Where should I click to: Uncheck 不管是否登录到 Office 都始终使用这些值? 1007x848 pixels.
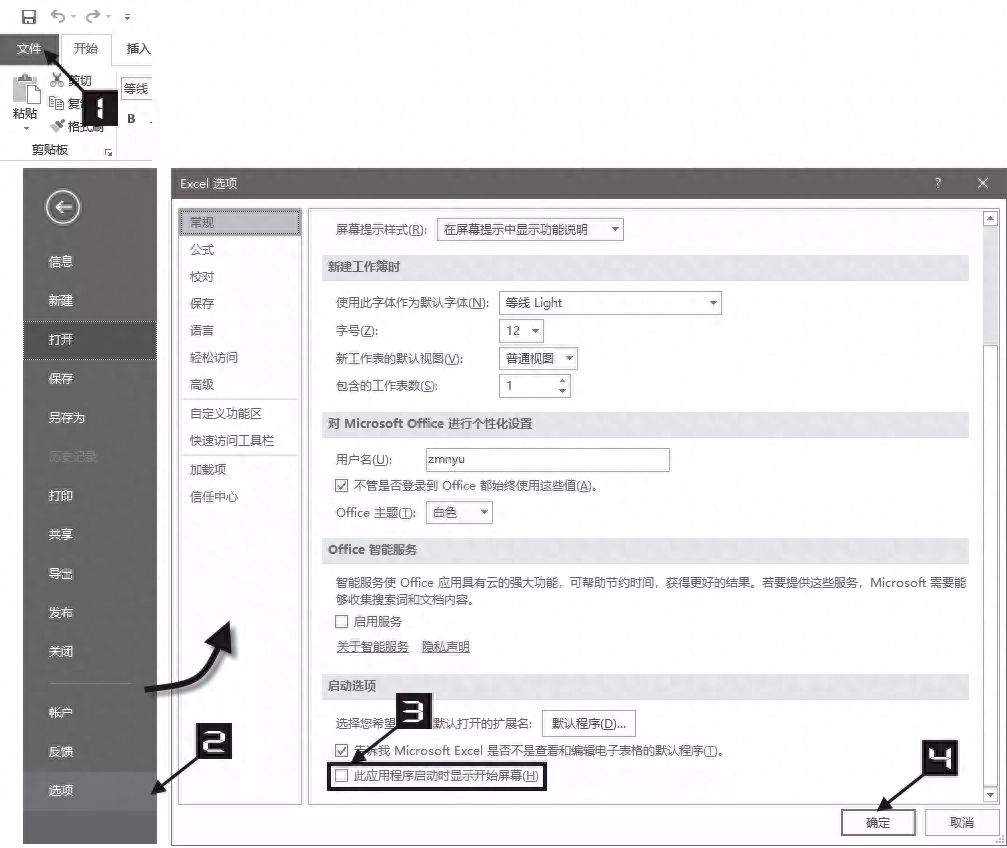342,483
